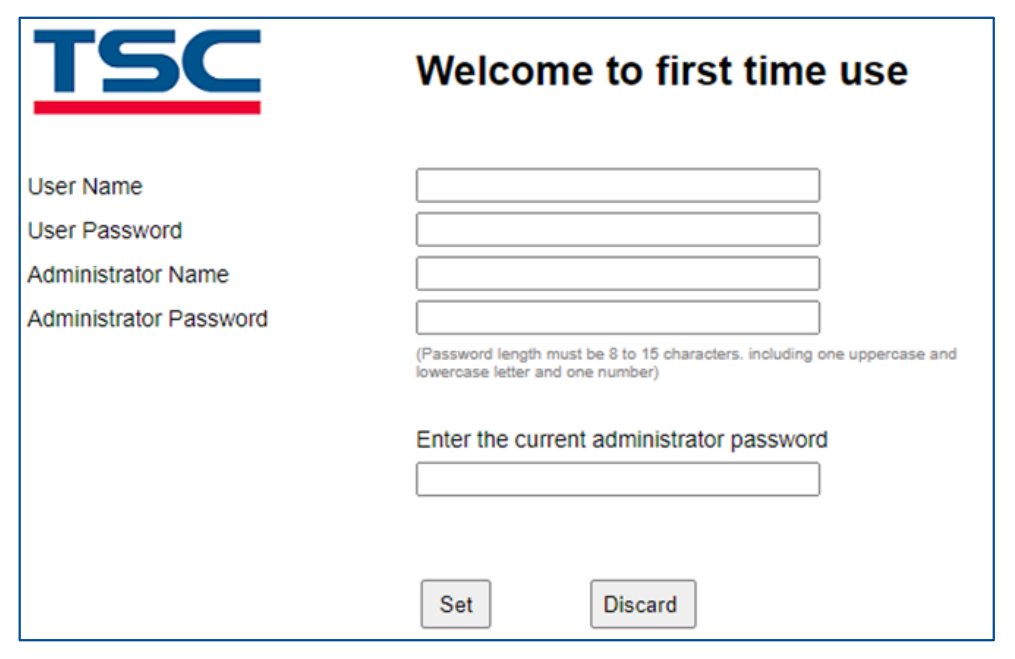Select the Administrator Name label text
Screen dimensions: 1015x659
[x=128, y=275]
